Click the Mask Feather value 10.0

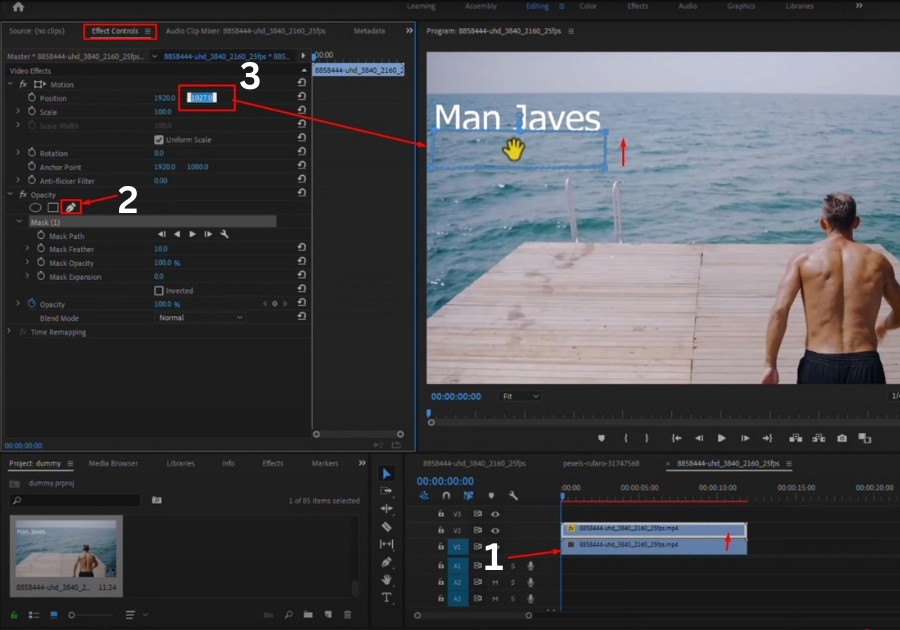161,248
